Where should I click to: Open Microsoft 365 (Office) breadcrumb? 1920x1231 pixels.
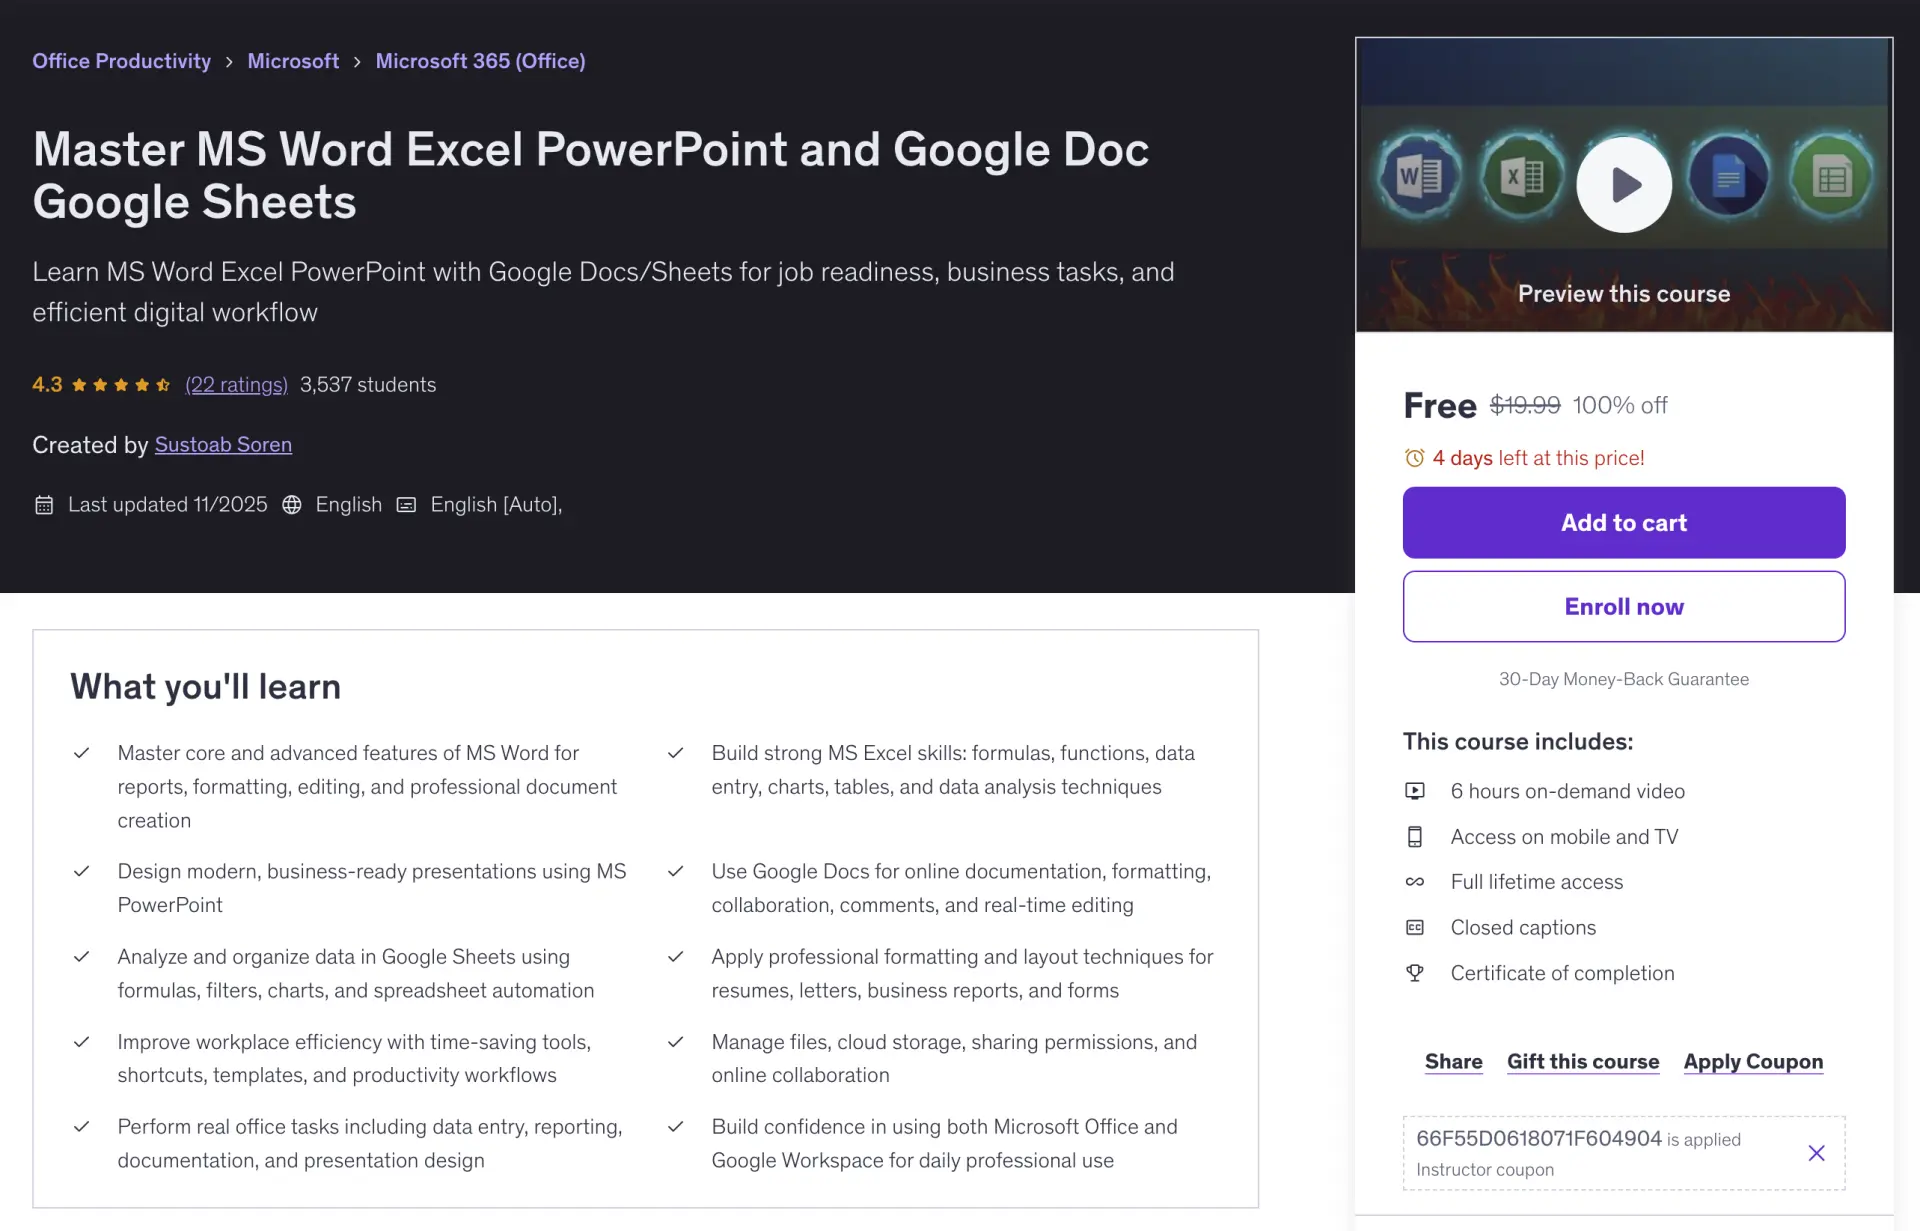(480, 61)
